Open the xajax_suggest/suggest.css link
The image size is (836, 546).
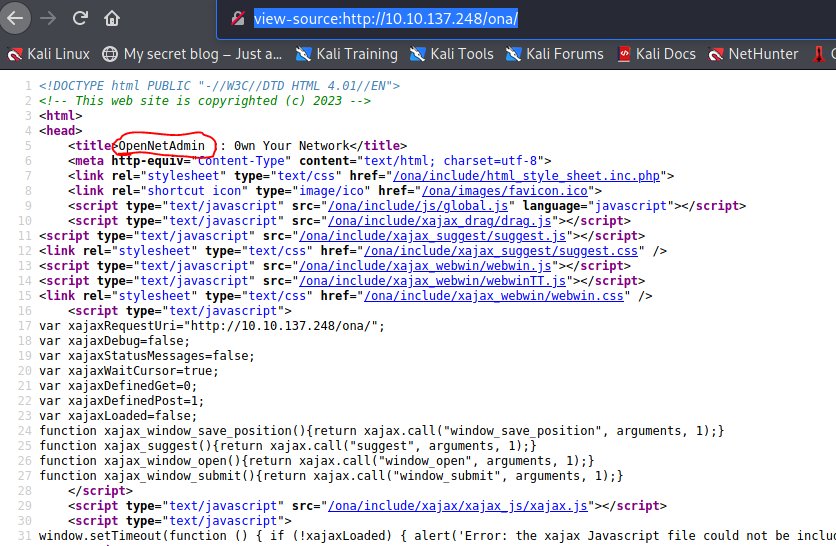coord(501,251)
